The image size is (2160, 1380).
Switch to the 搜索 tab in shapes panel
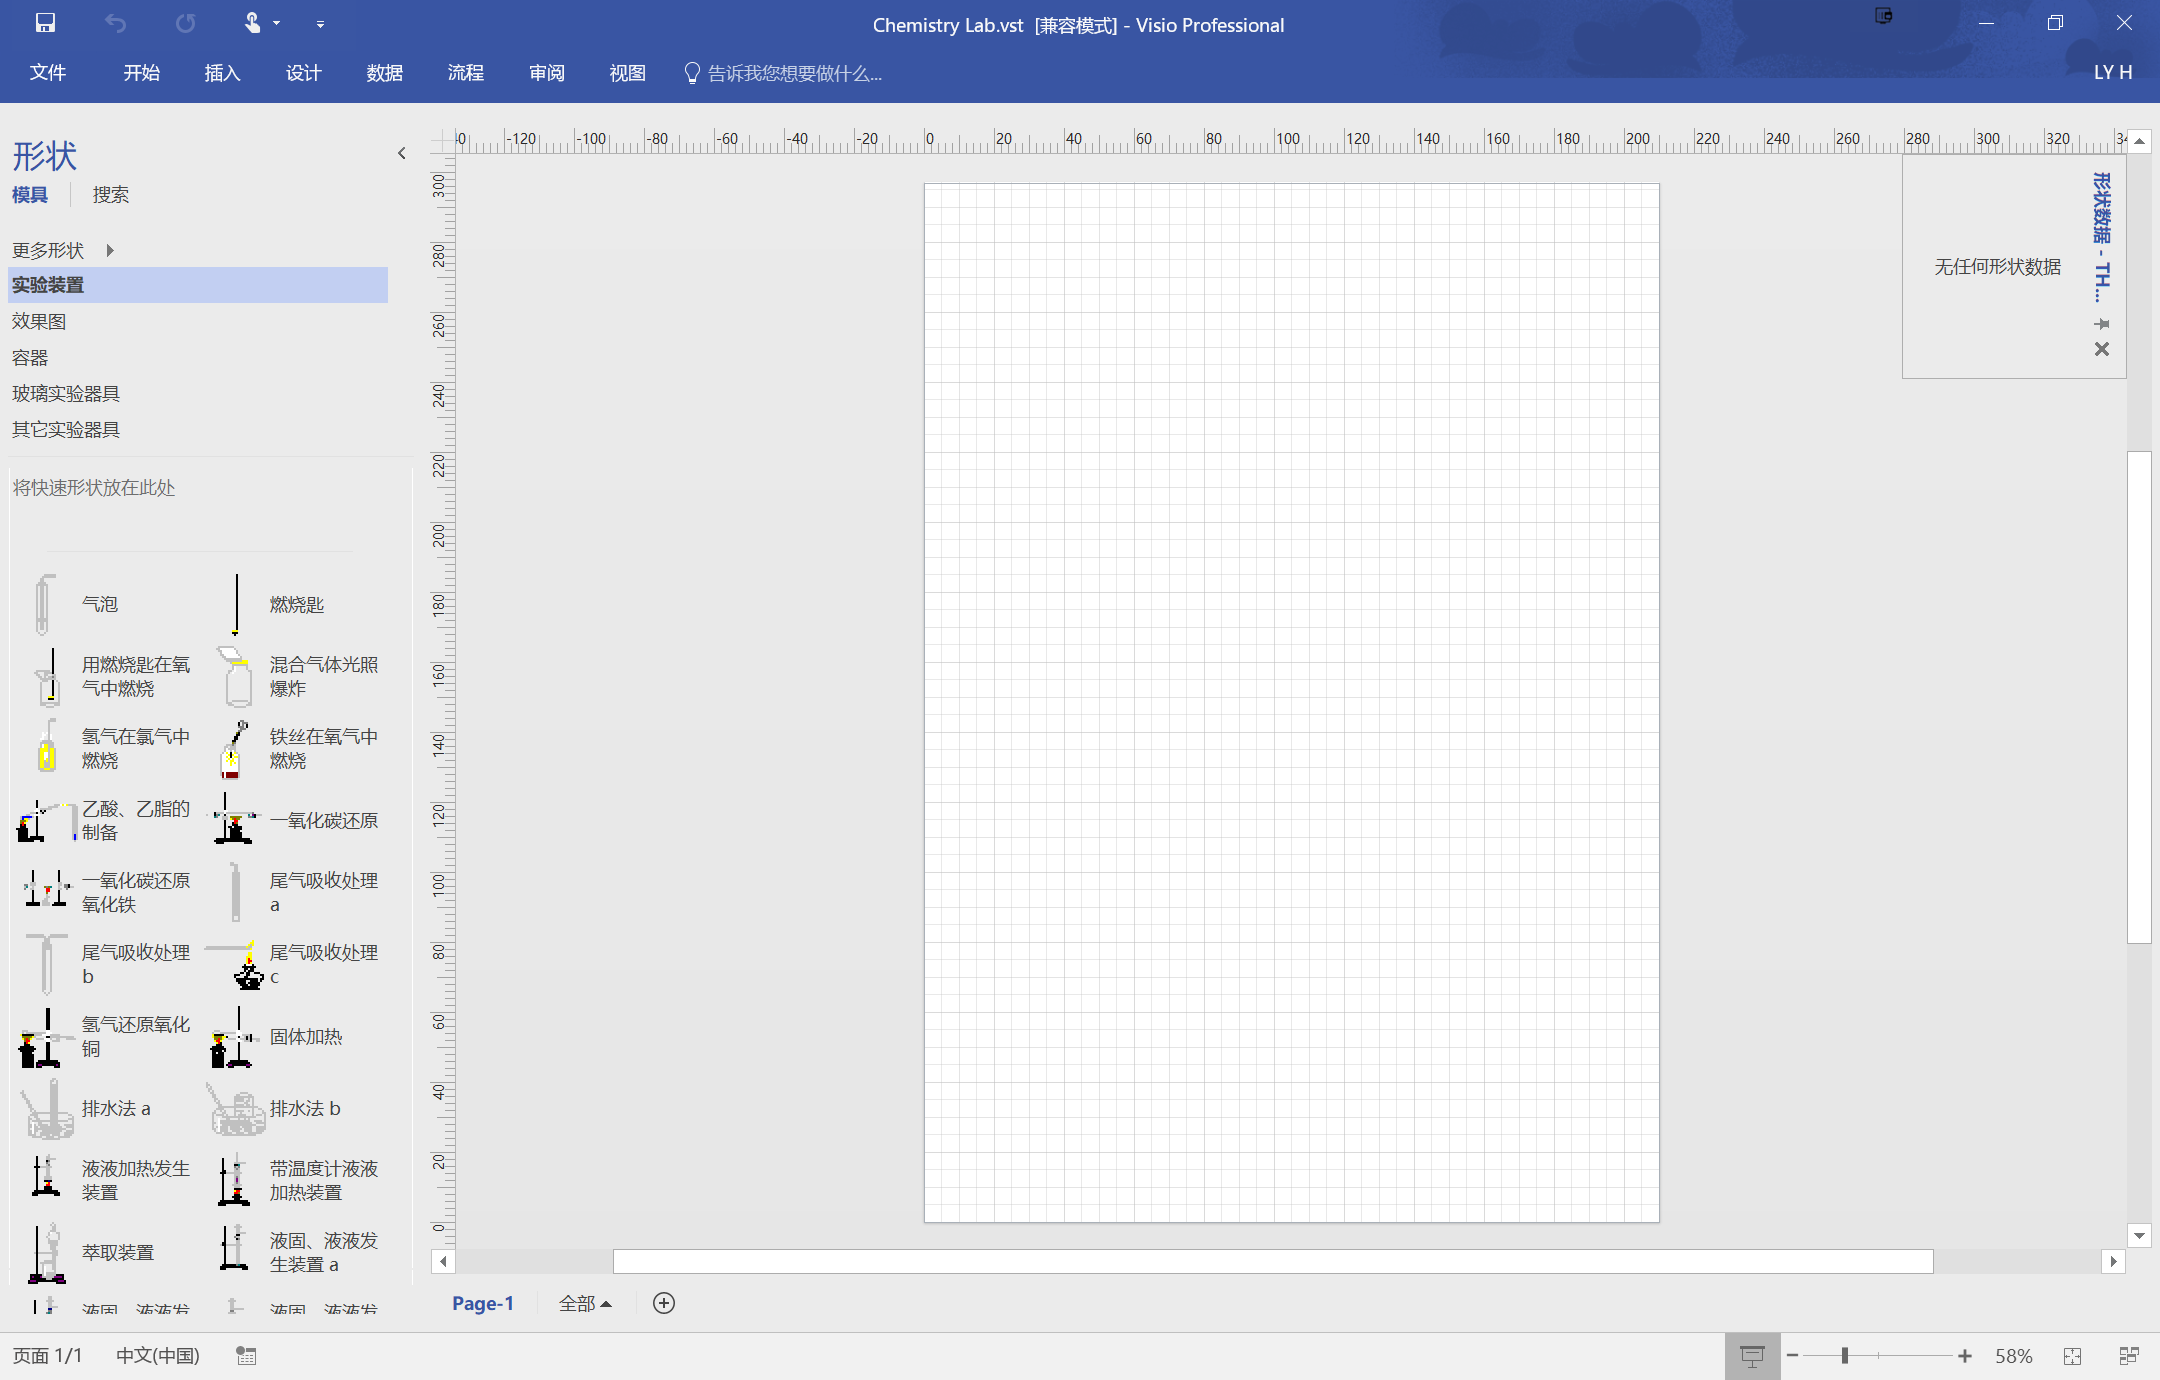click(x=110, y=194)
